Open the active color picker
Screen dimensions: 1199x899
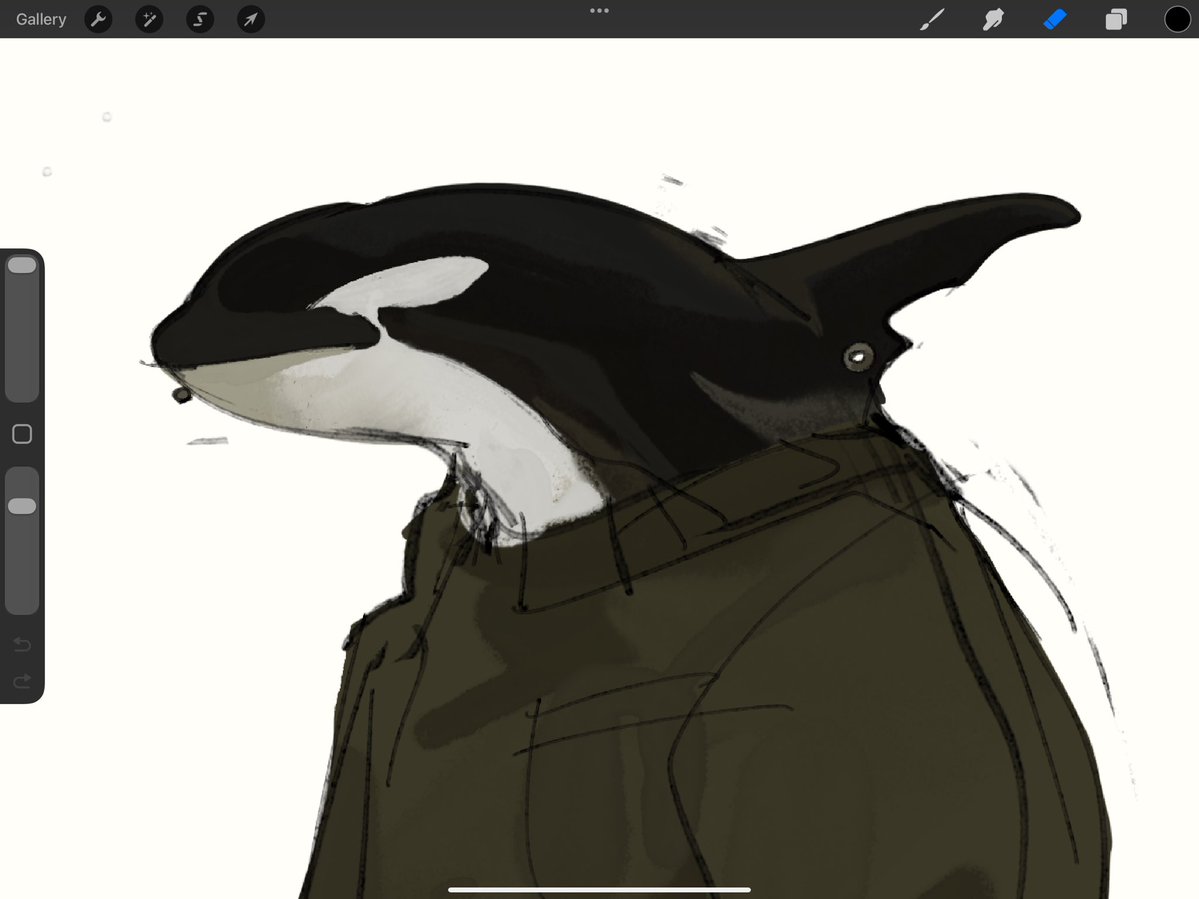[x=1178, y=19]
